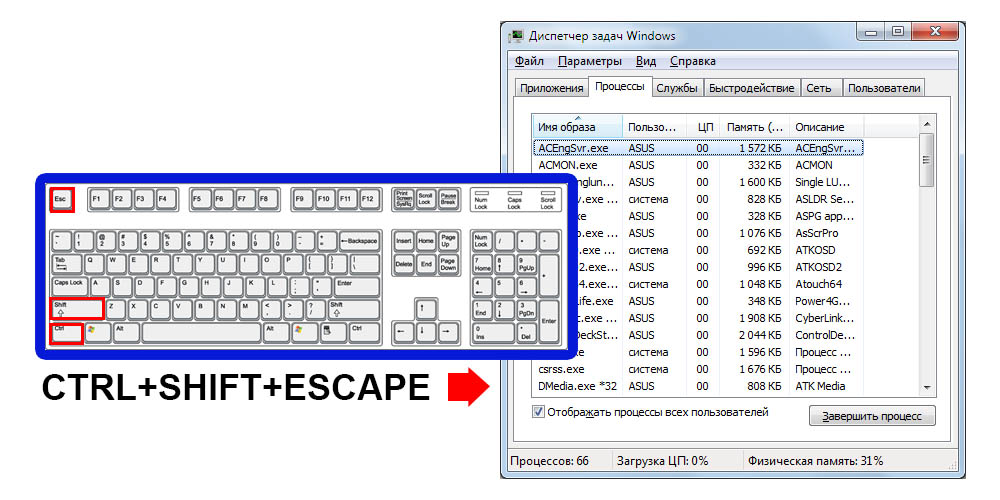Sort by the Память column header
Image resolution: width=1000 pixels, height=500 pixels.
tap(755, 127)
